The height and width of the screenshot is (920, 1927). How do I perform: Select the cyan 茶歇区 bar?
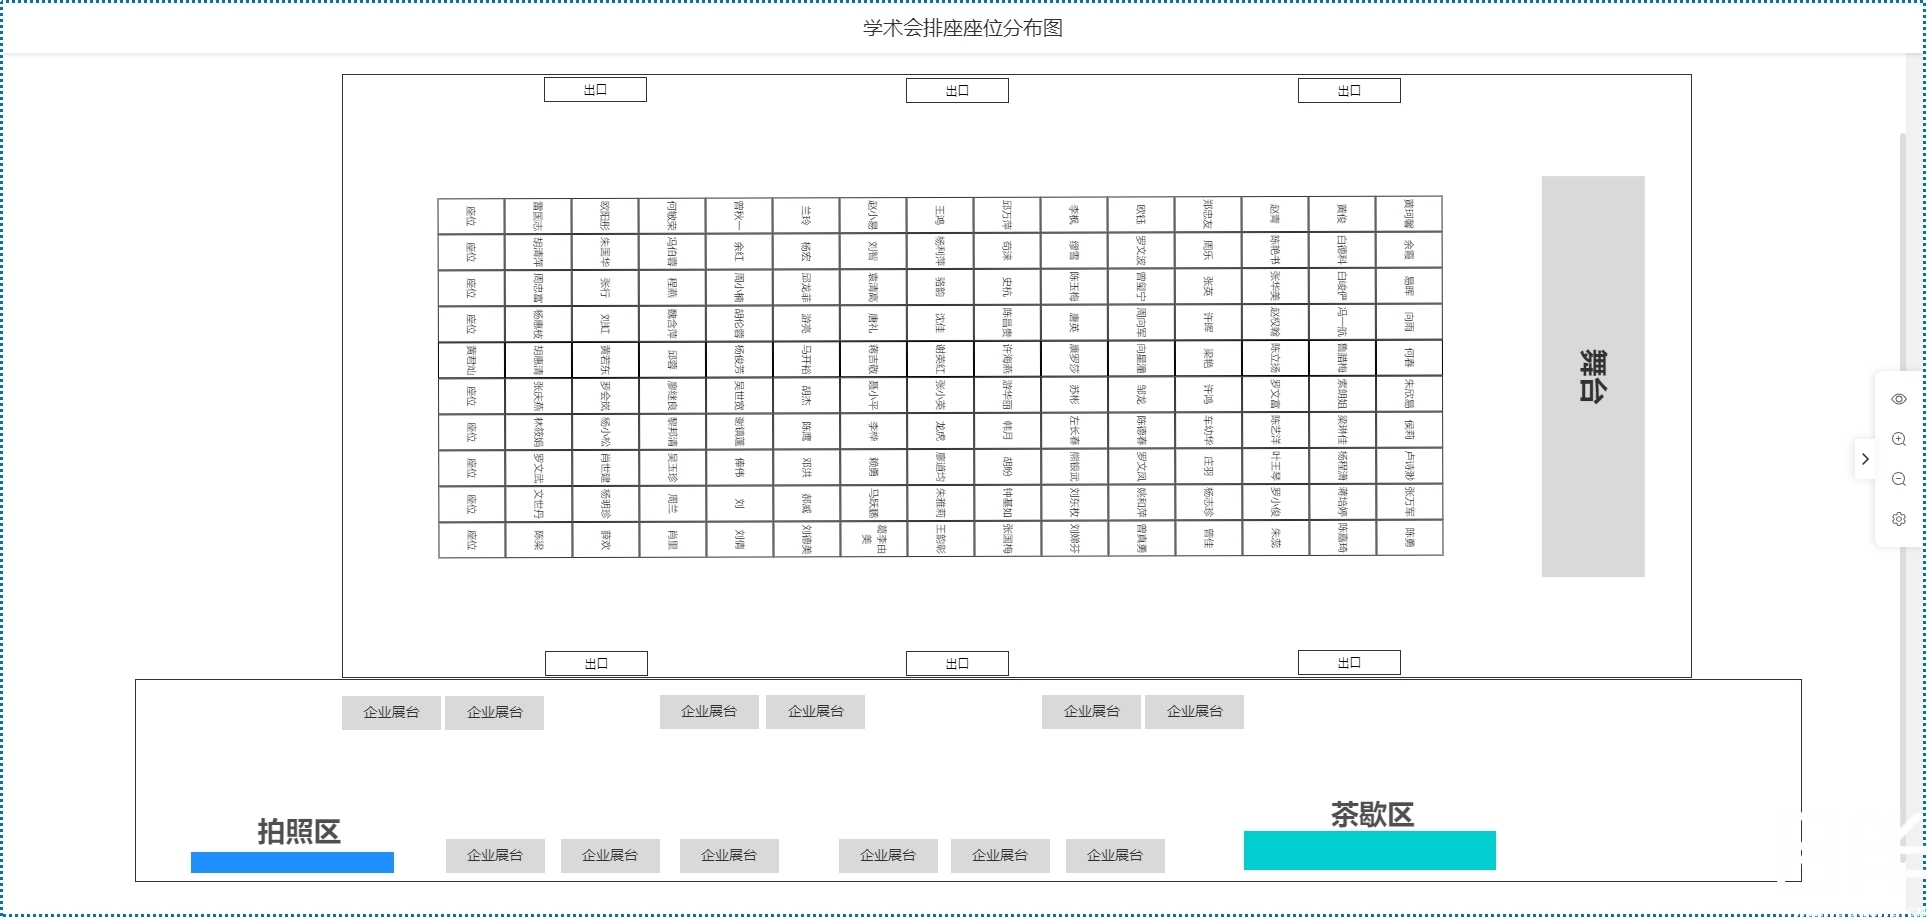(1370, 850)
